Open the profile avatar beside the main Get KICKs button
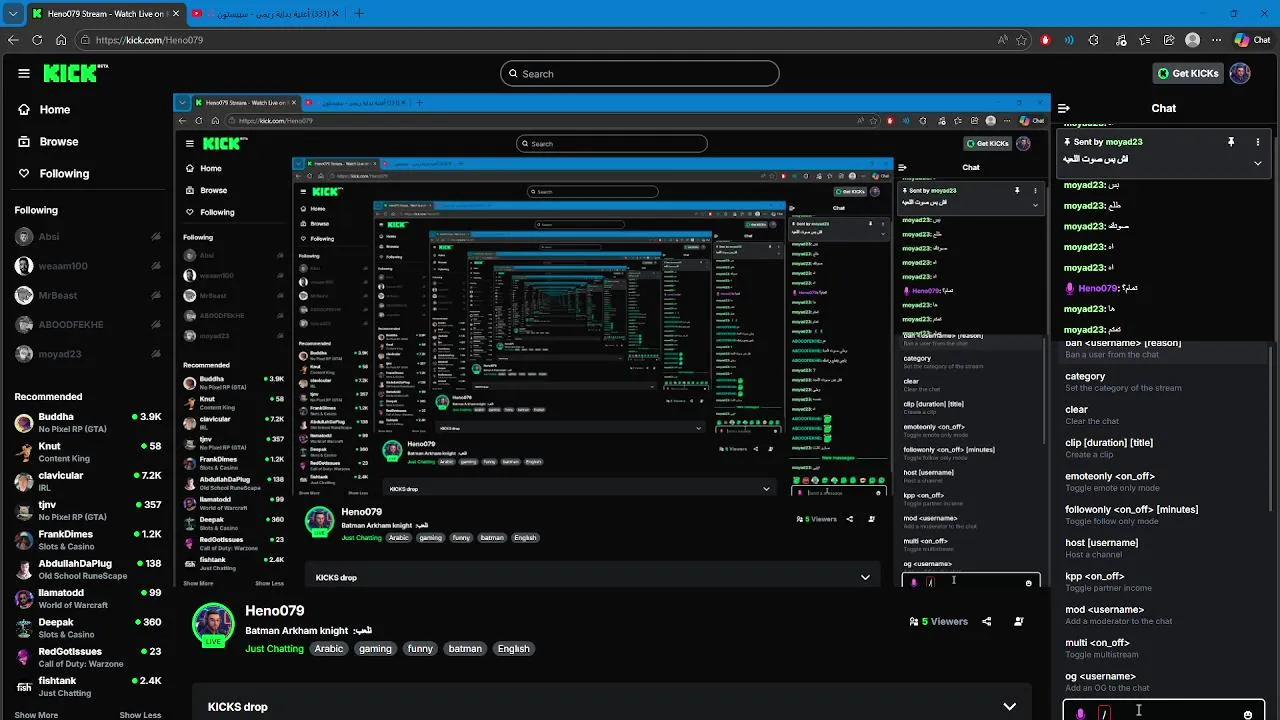This screenshot has height=720, width=1280. 1240,73
